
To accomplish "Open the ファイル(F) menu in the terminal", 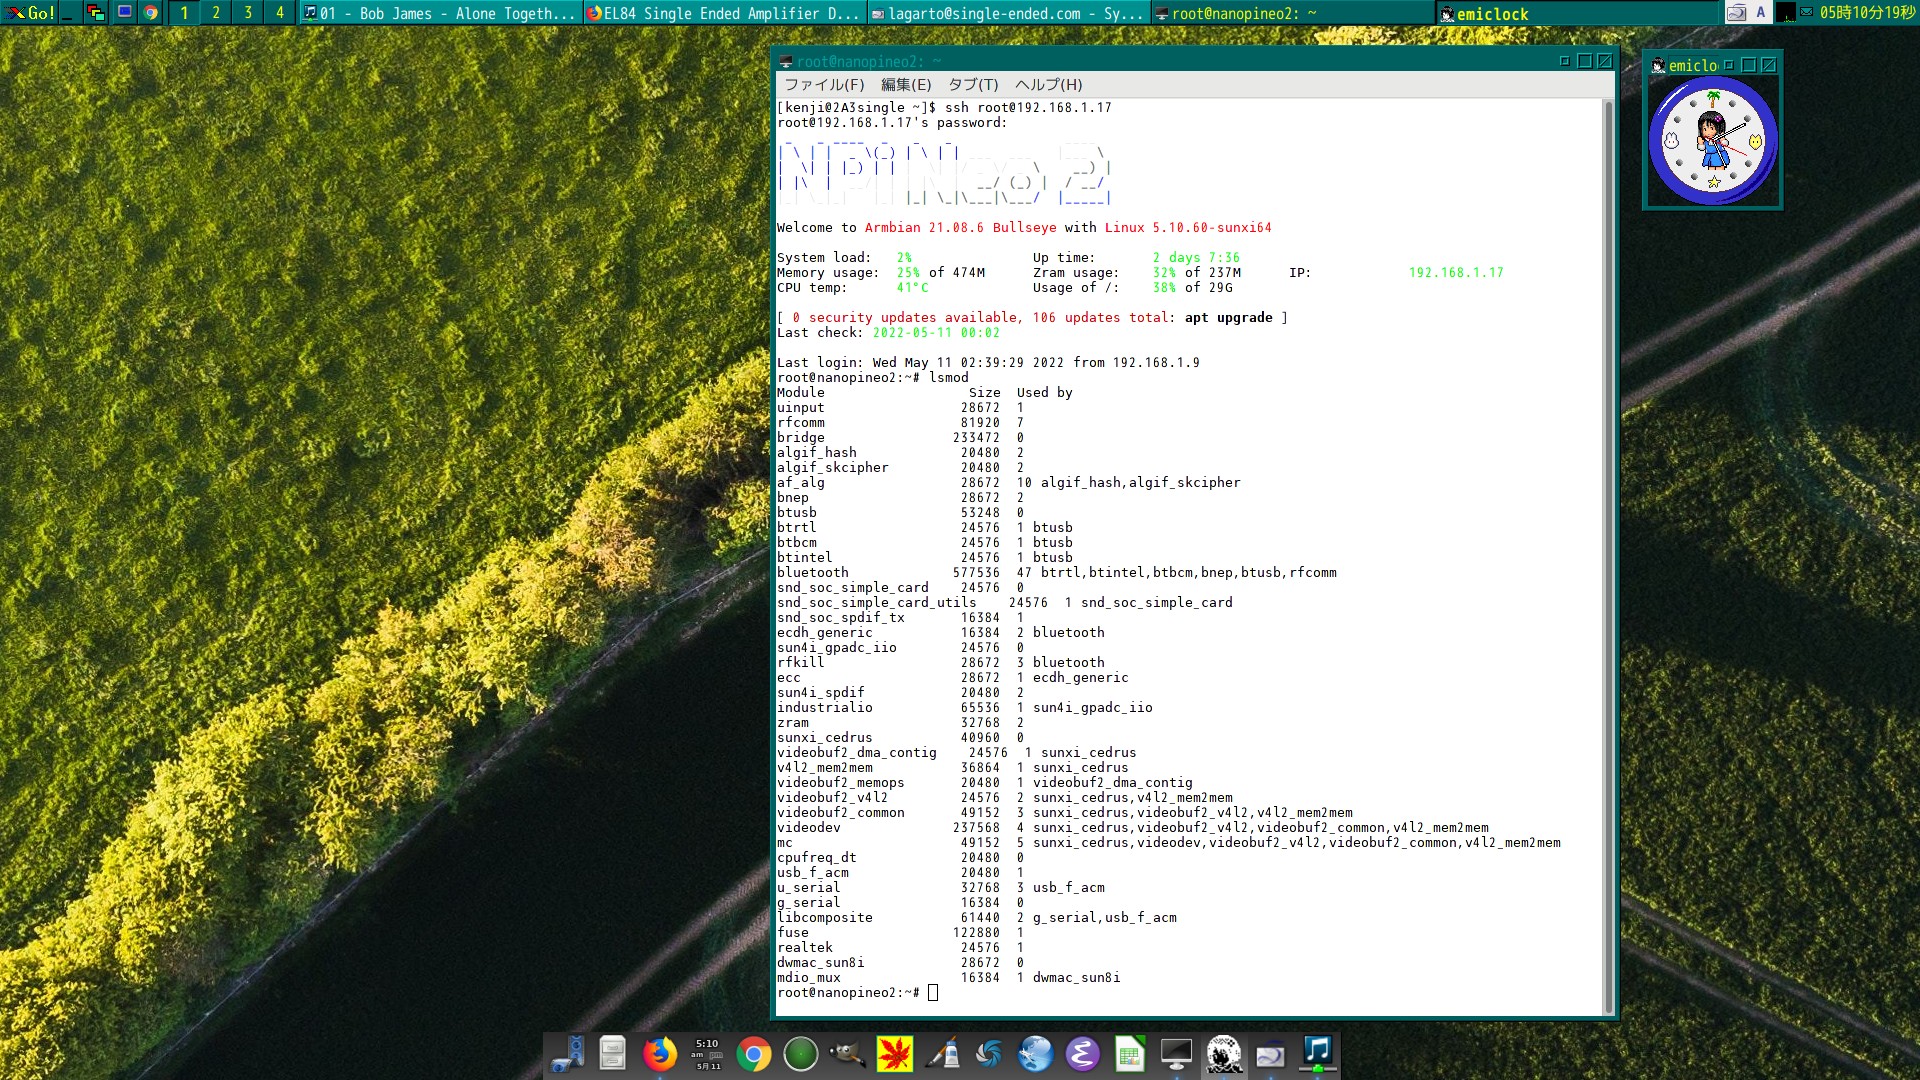I will (824, 85).
